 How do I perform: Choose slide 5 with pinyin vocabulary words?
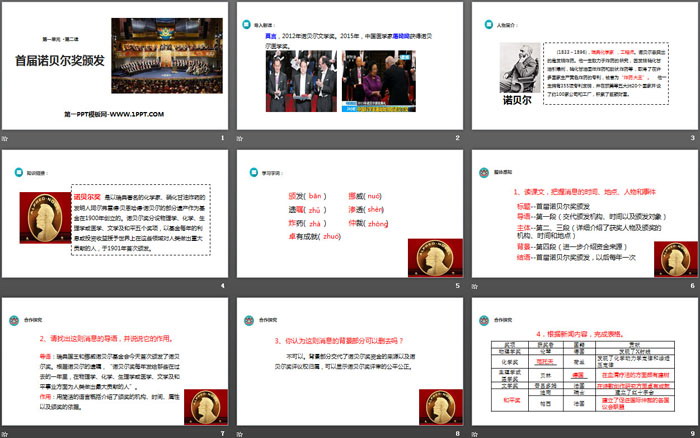pyautogui.click(x=349, y=213)
